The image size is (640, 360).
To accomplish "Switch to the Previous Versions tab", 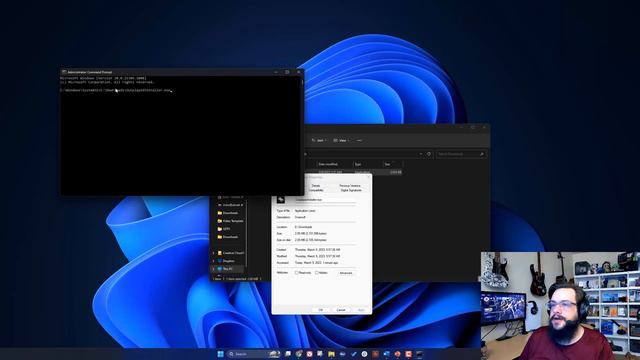I will [350, 186].
